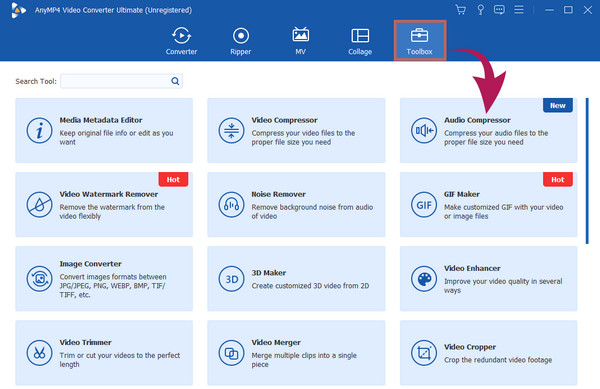Viewport: 600px width, 389px height.
Task: Click 'Crop the redundant video footage' text
Action: [x=498, y=360]
